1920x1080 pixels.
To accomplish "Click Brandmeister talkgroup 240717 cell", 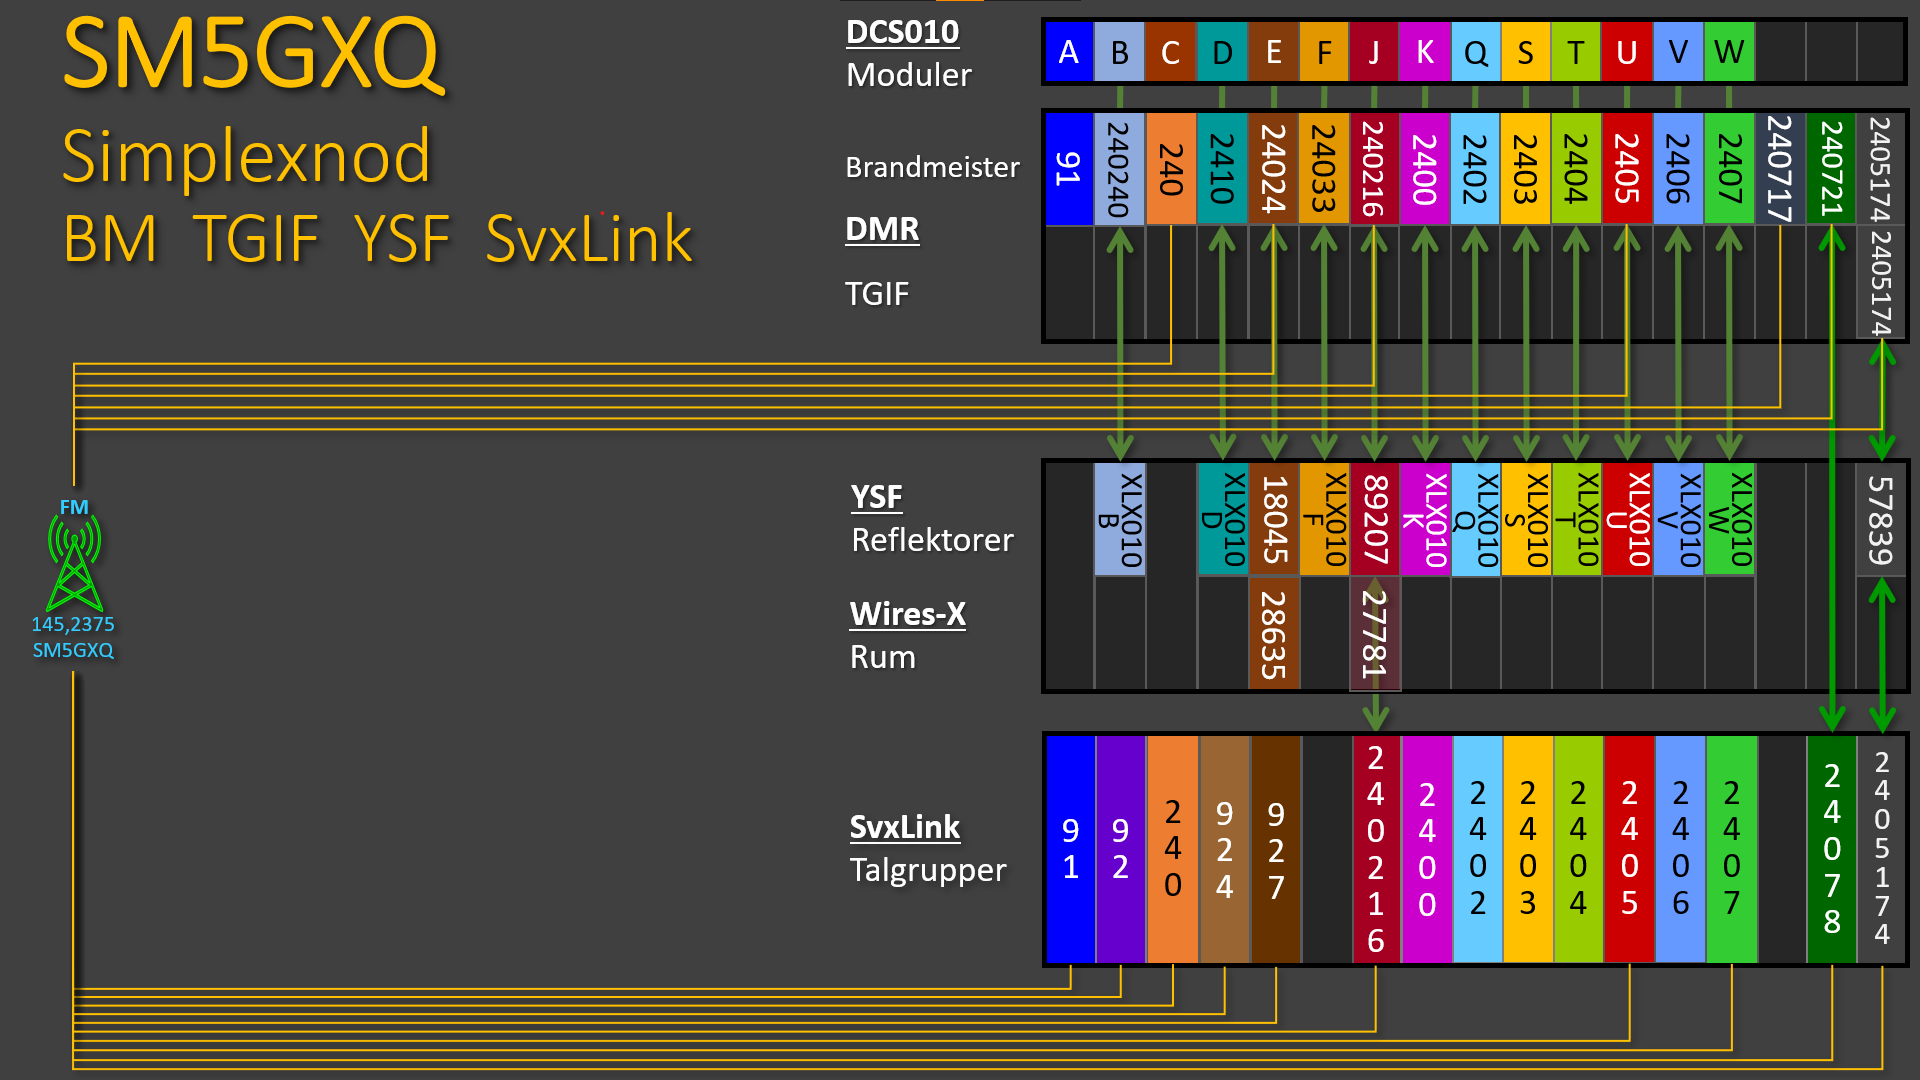I will tap(1780, 169).
